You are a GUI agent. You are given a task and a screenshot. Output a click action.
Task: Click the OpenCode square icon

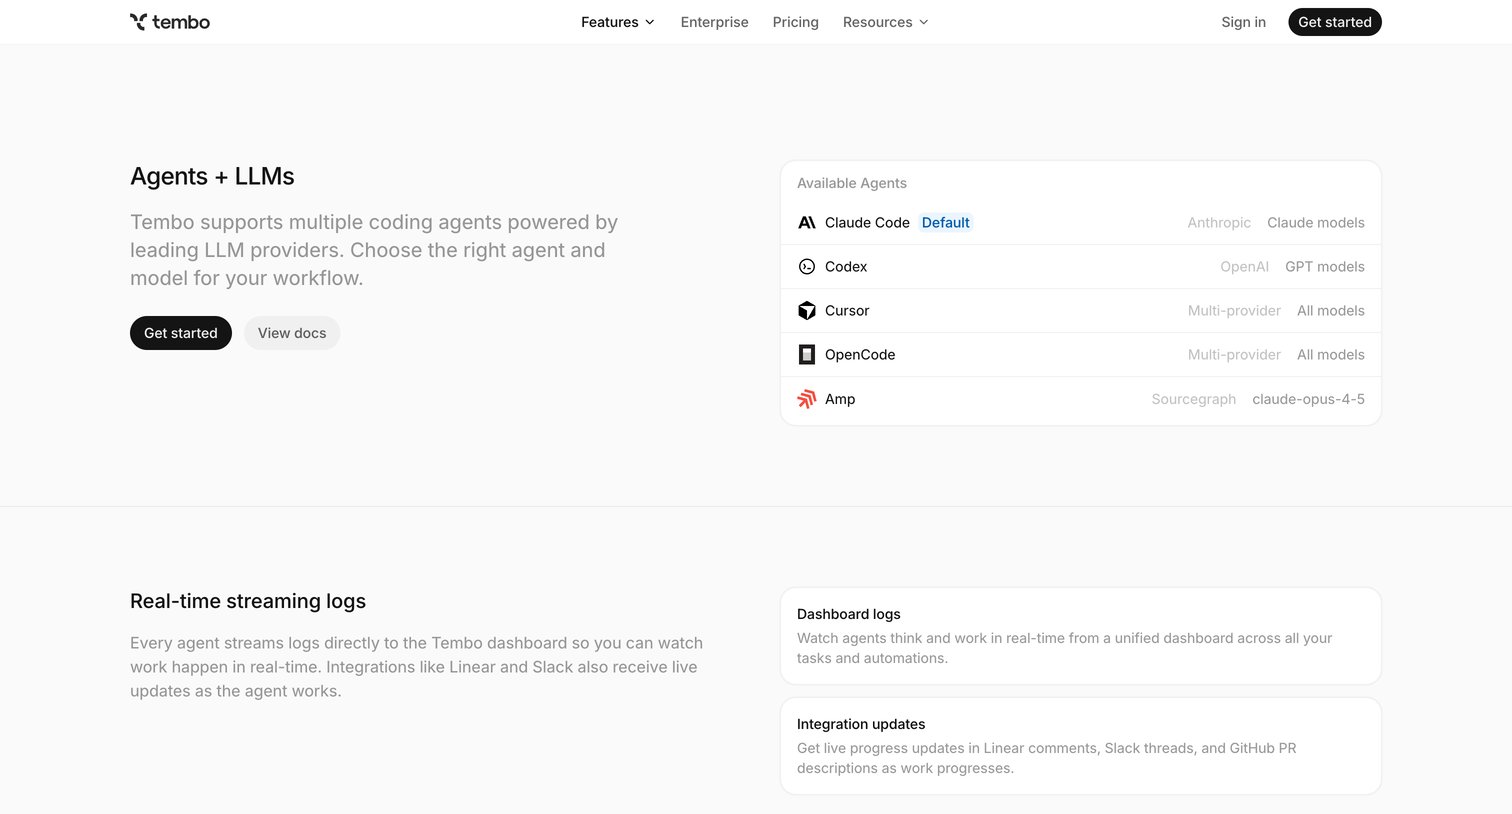point(807,355)
